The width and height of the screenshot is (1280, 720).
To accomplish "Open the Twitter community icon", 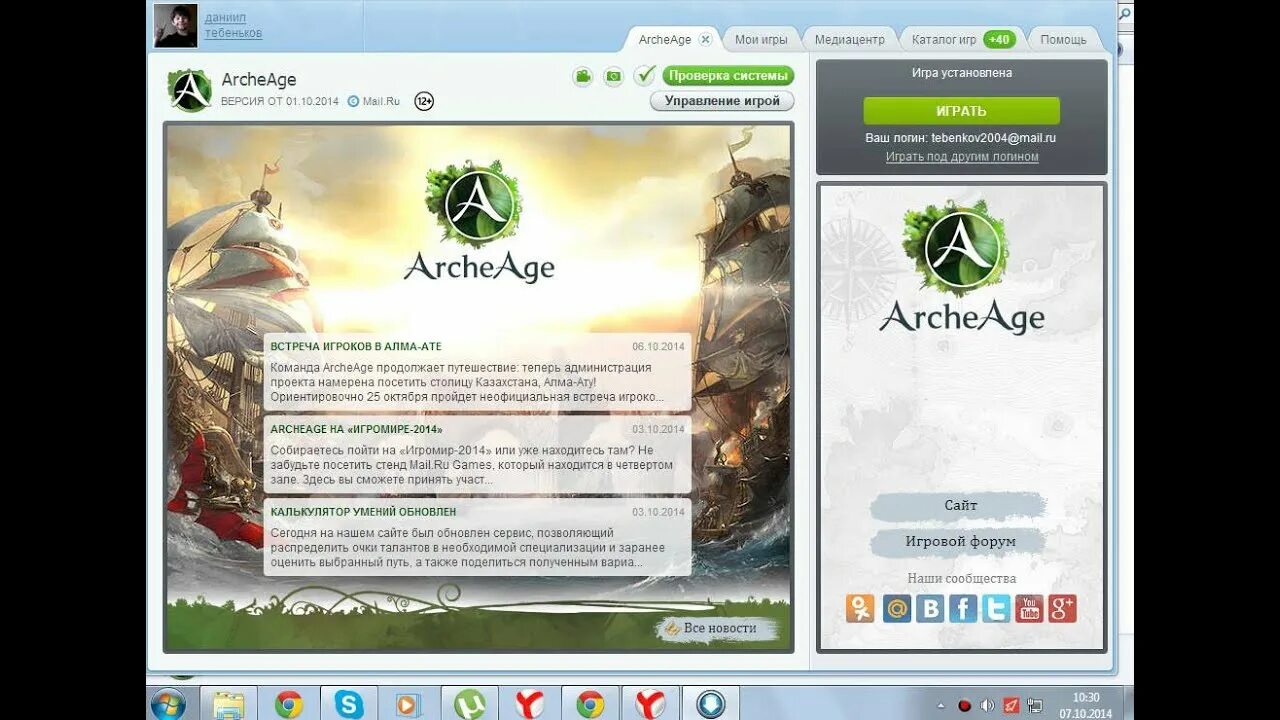I will [x=996, y=608].
